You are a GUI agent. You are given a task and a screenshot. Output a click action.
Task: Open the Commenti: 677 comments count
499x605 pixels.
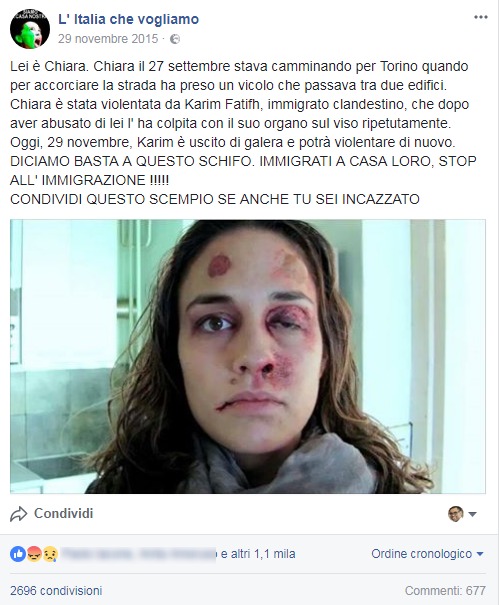(x=445, y=591)
